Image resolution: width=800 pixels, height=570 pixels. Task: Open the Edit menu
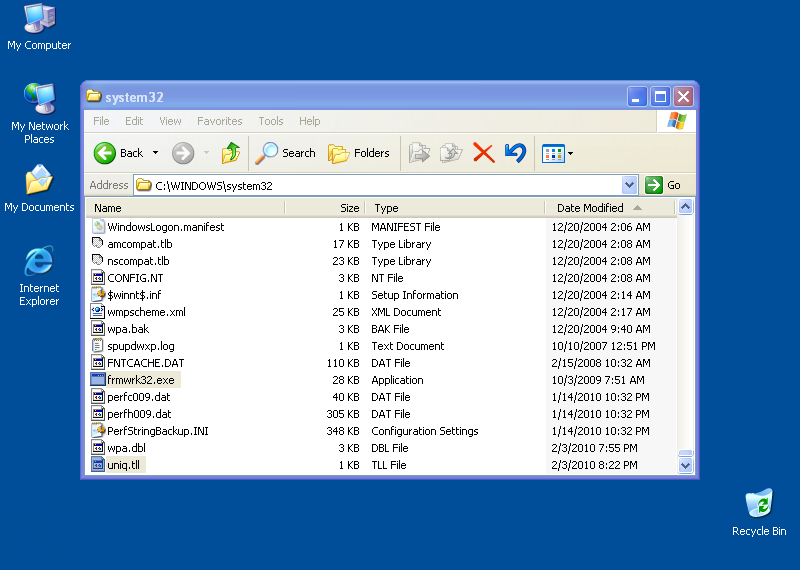click(x=134, y=121)
